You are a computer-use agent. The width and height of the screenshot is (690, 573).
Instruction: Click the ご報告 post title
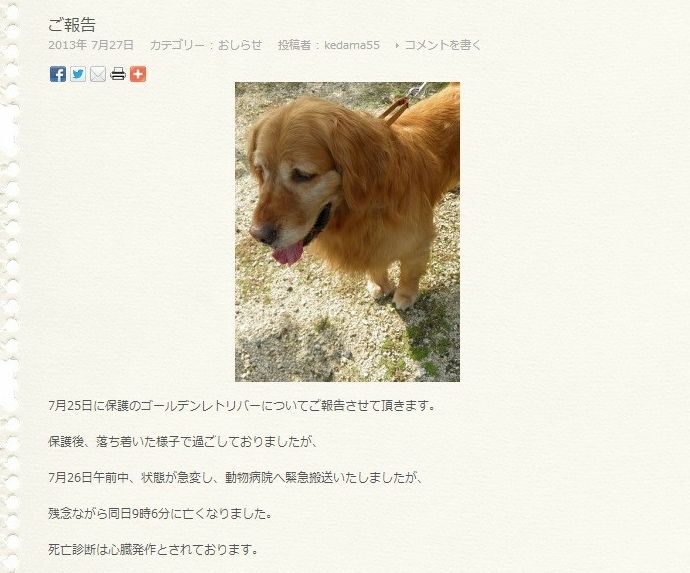coord(72,25)
